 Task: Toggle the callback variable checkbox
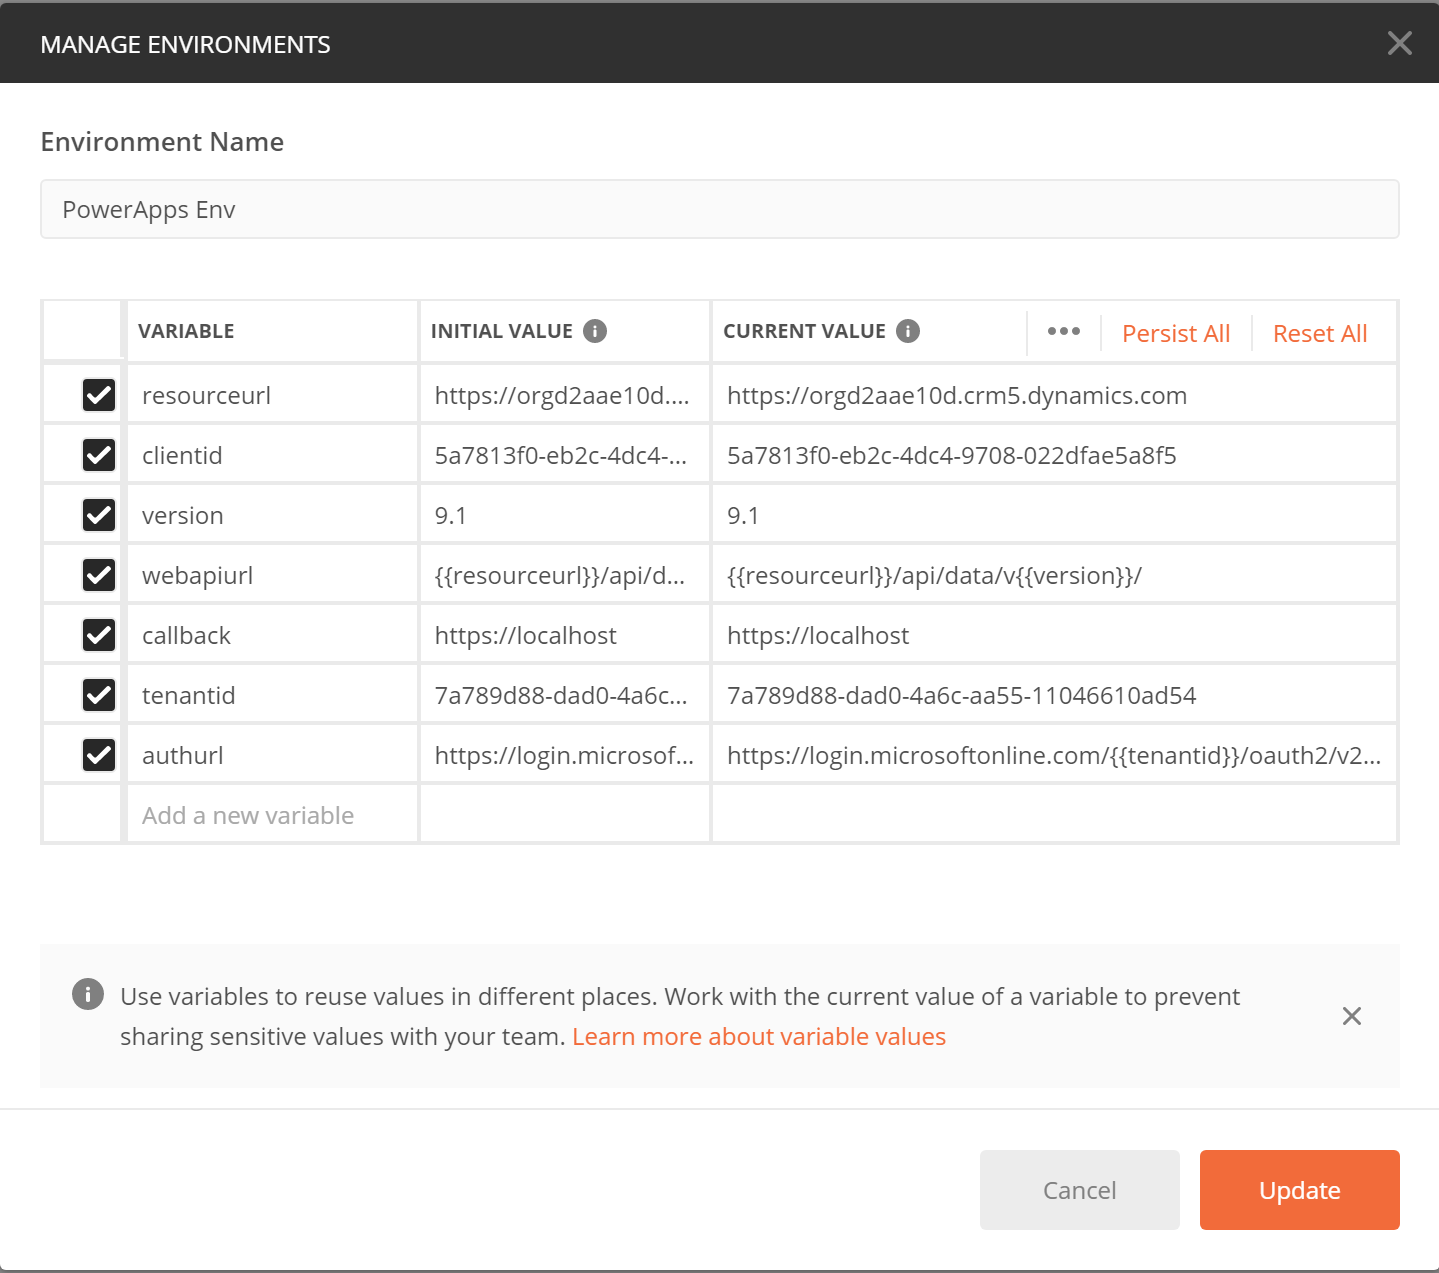pyautogui.click(x=99, y=635)
